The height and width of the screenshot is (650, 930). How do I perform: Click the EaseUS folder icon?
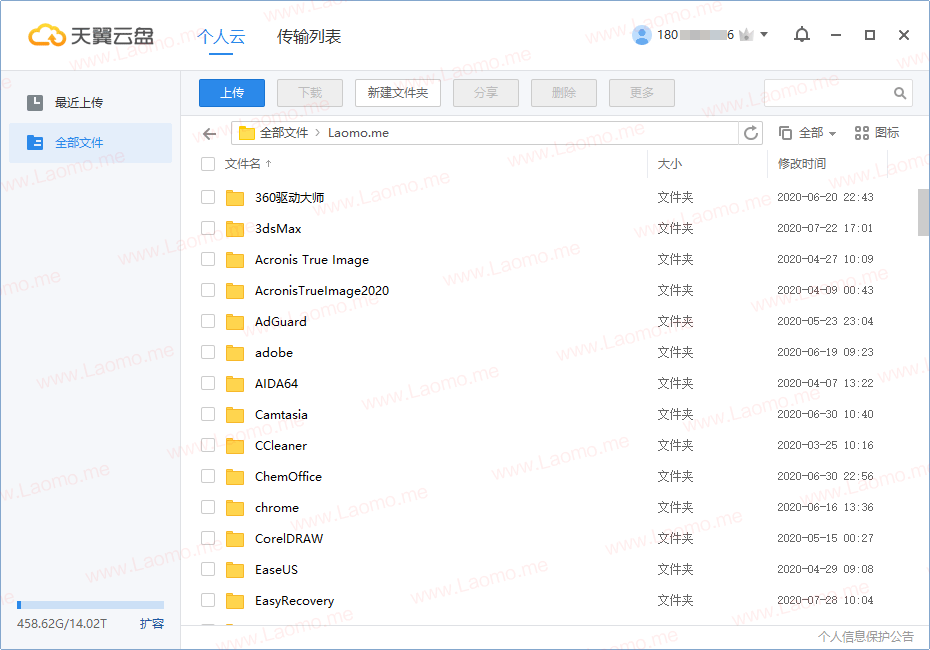(235, 570)
